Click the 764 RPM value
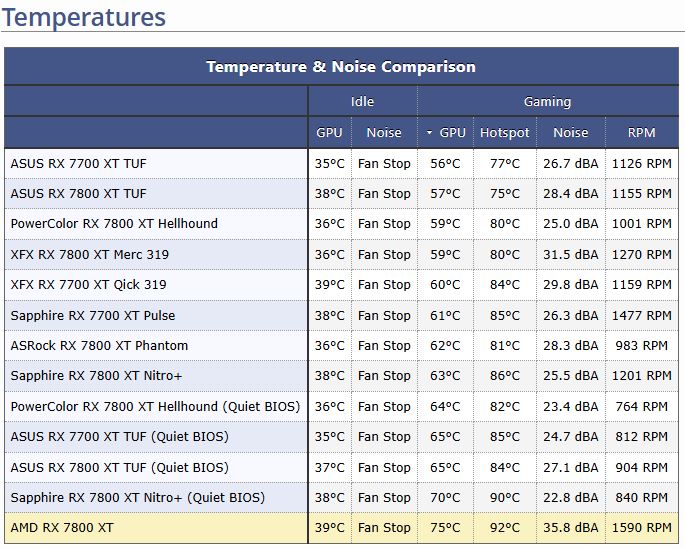This screenshot has width=685, height=549. 641,407
